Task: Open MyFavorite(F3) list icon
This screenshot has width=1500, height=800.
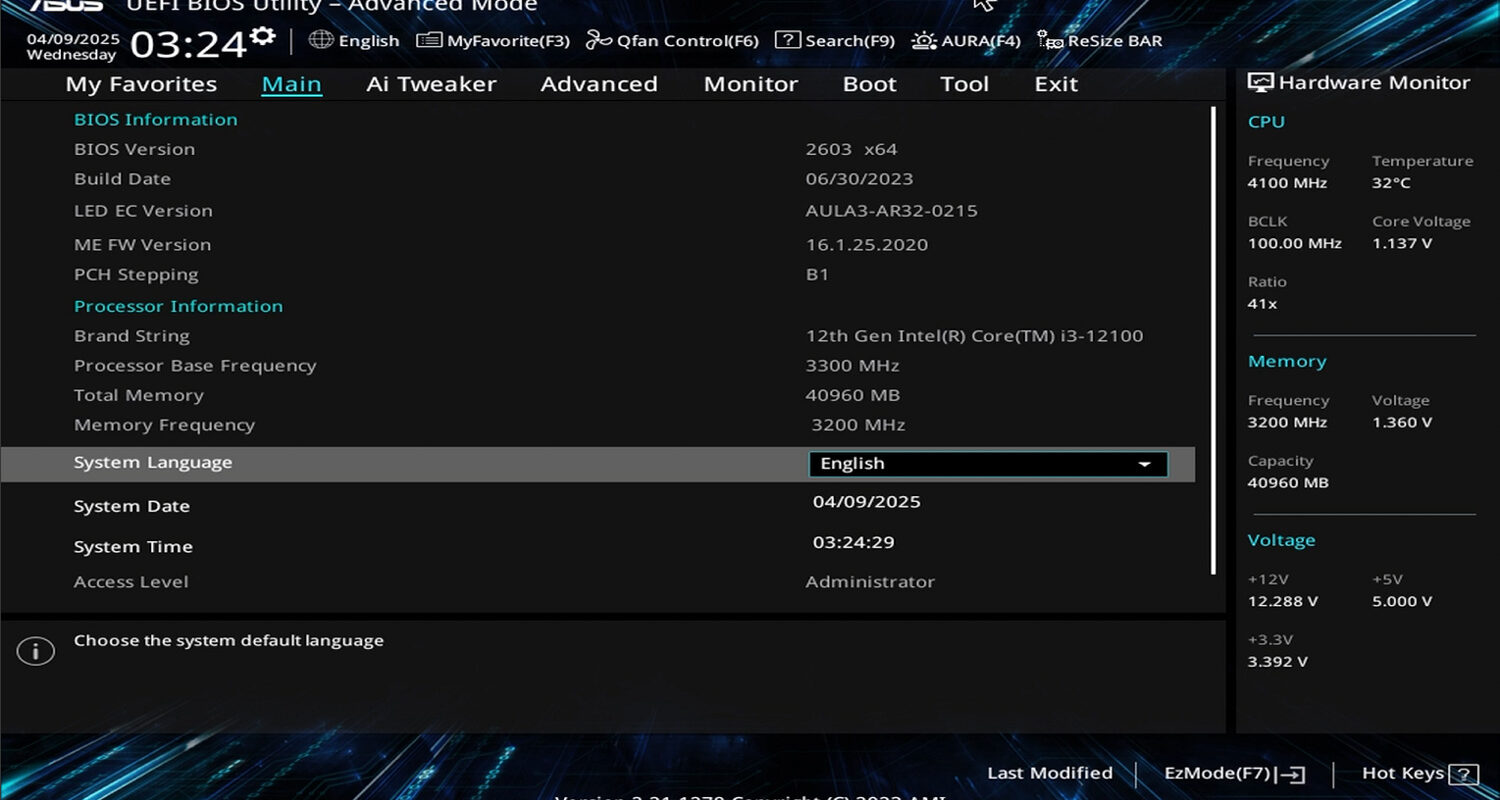Action: pos(429,40)
